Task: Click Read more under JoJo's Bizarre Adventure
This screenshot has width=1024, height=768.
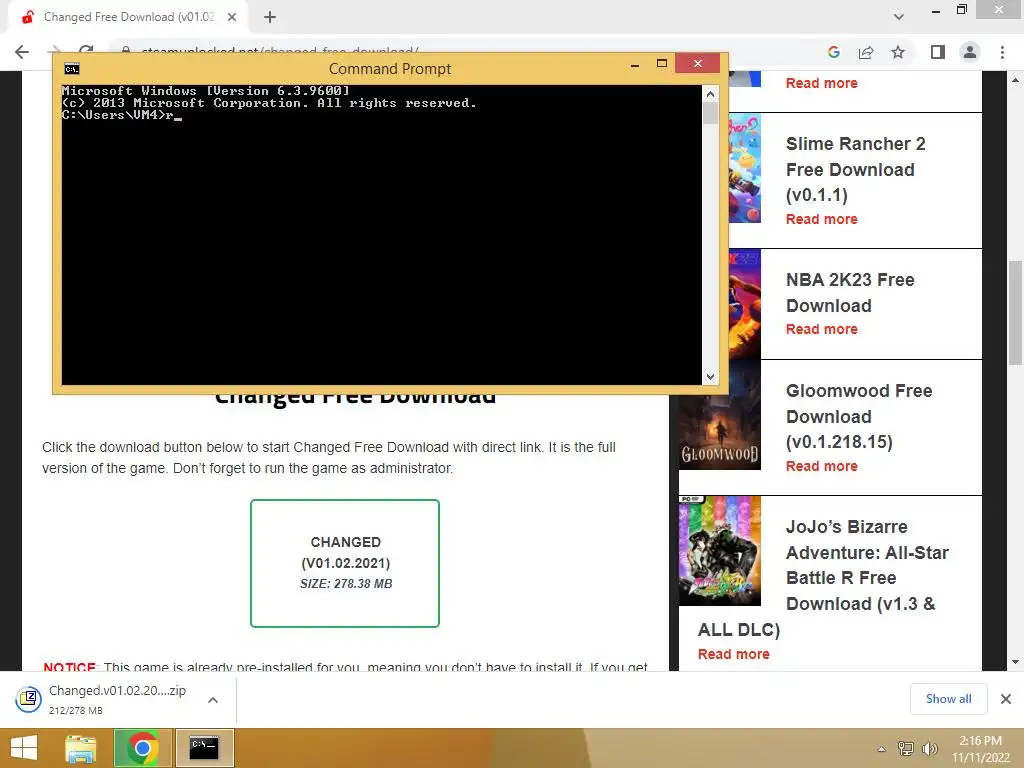Action: (733, 654)
